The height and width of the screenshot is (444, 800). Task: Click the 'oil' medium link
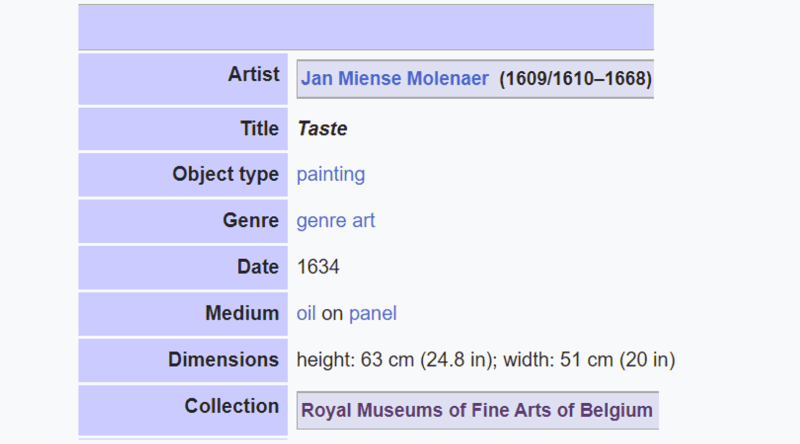click(x=306, y=313)
